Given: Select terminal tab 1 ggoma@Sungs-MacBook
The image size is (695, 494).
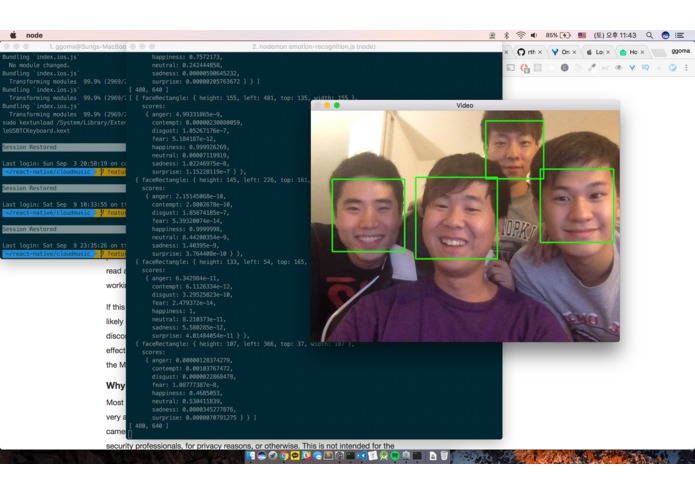Looking at the screenshot, I should (x=87, y=47).
